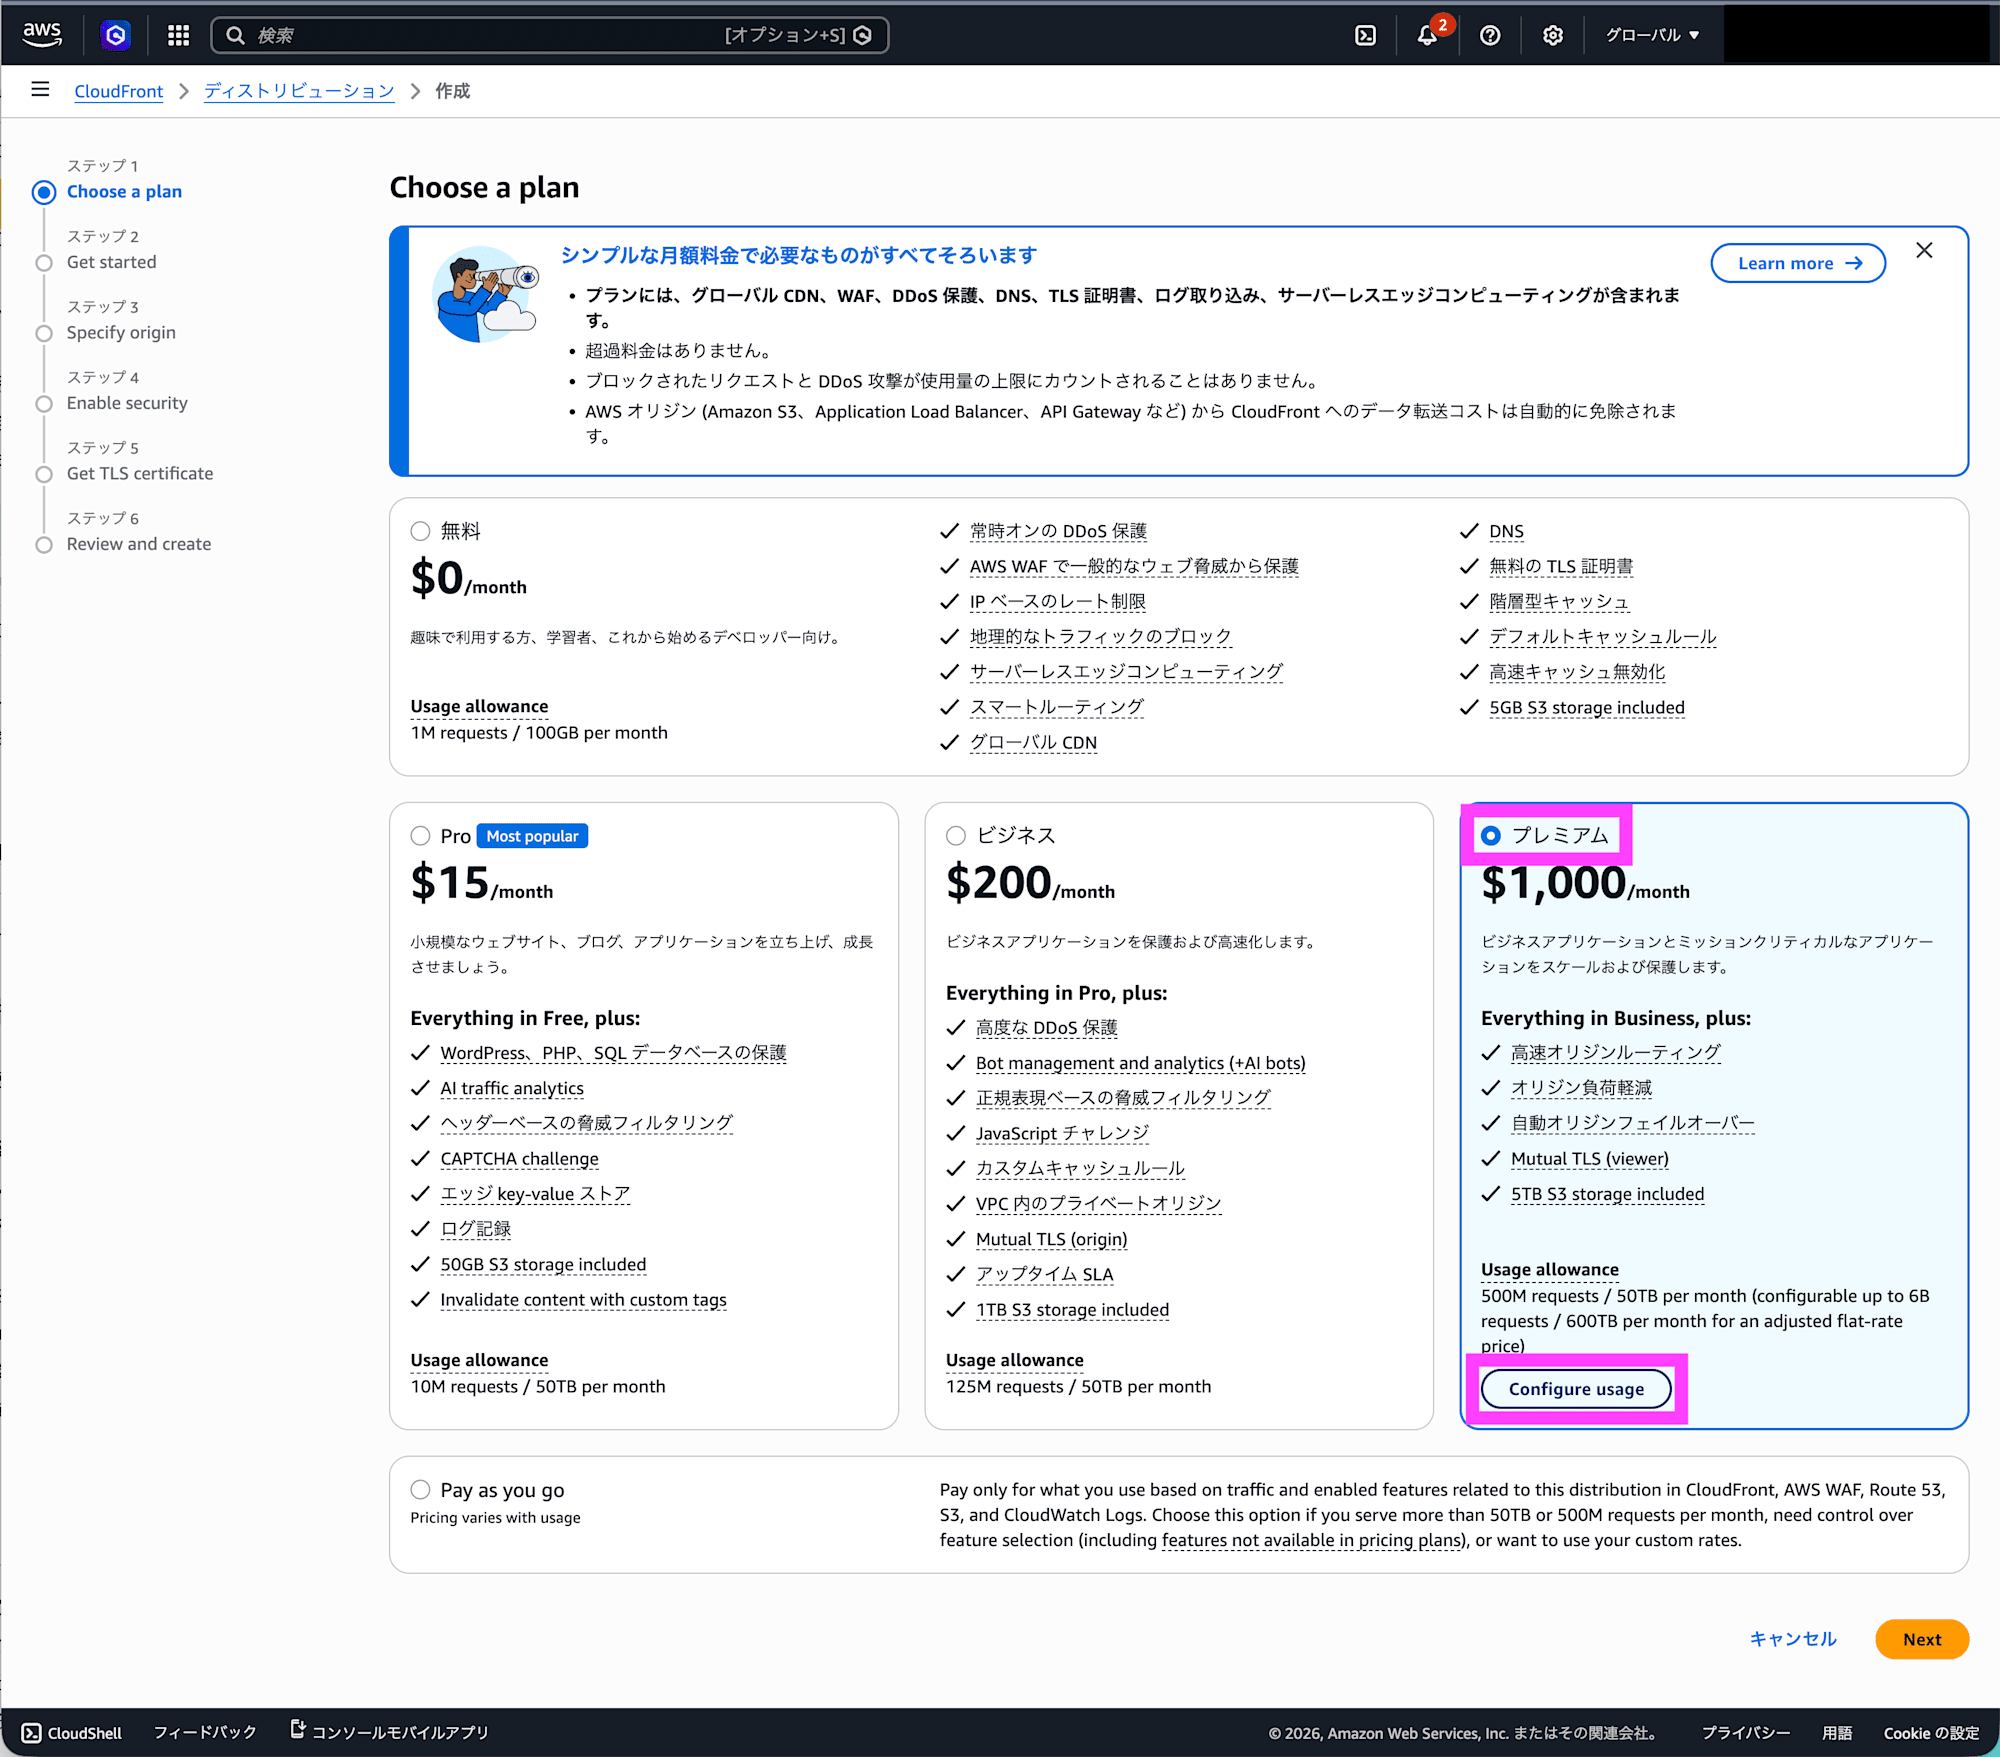Click the グローバル CDN feature
Viewport: 2000px width, 1757px height.
[x=1033, y=743]
